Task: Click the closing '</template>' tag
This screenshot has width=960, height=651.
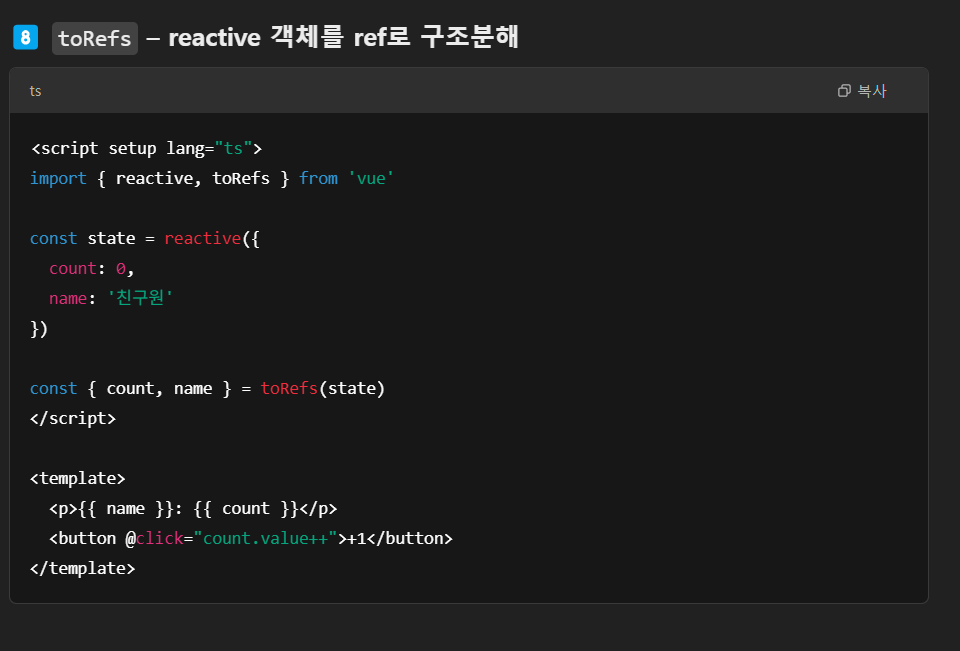Action: pos(83,568)
